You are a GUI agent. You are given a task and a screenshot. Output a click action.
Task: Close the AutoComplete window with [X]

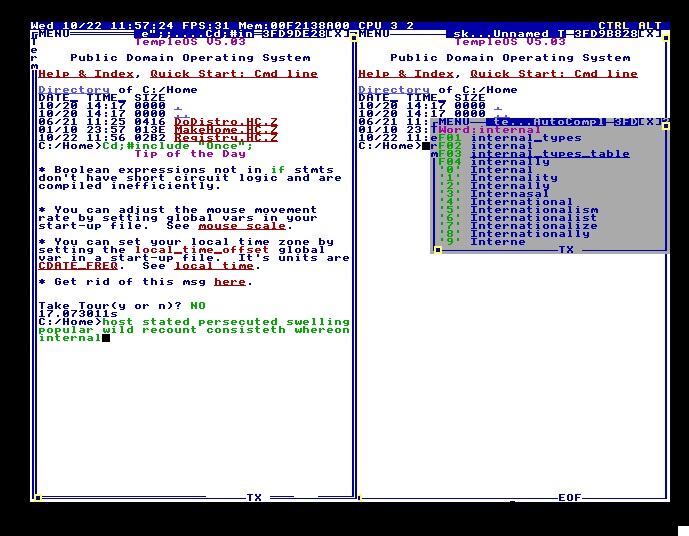click(649, 122)
